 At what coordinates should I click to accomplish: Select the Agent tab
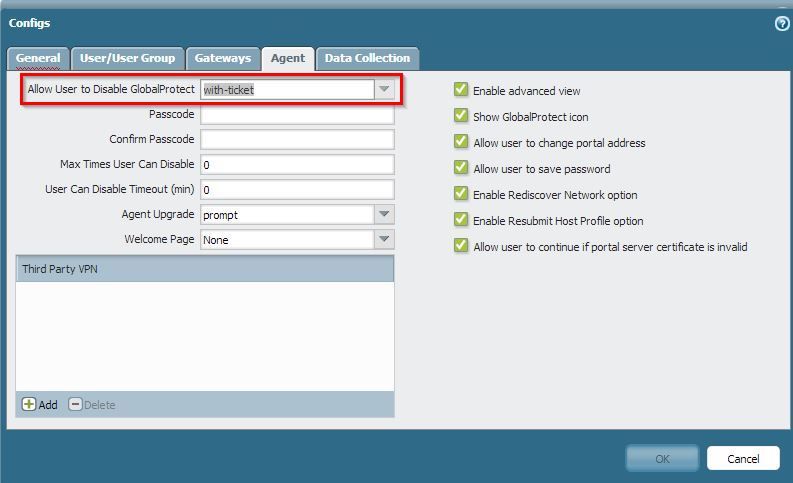(x=288, y=59)
